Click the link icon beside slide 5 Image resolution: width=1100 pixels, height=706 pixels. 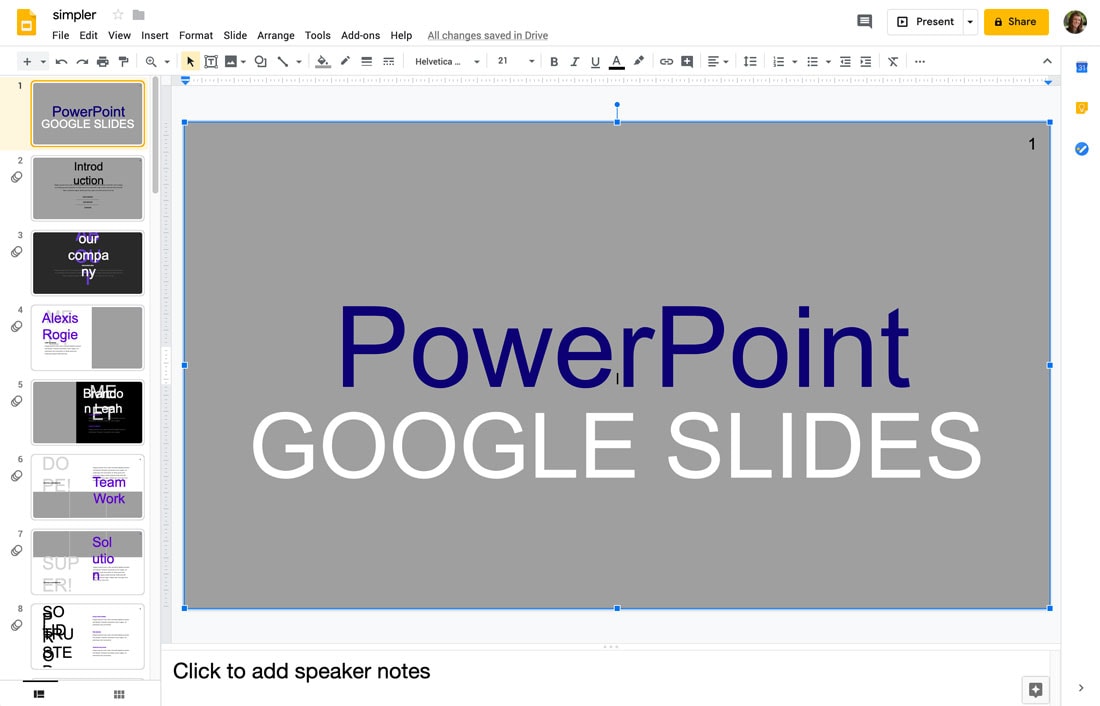click(17, 401)
